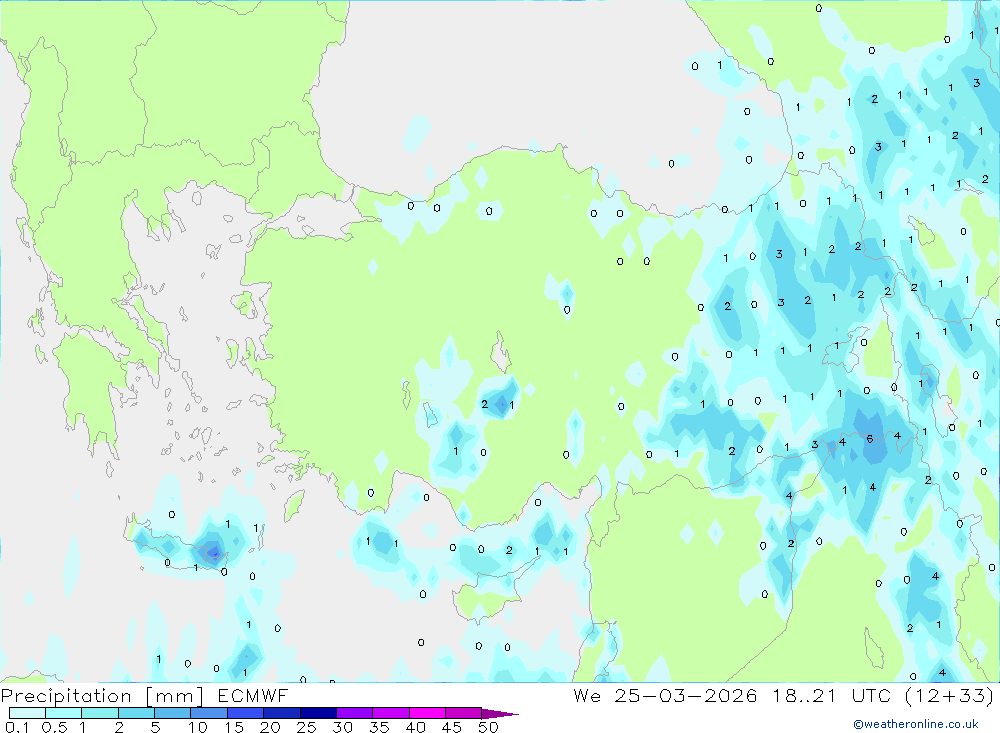Click the "35" legend scale label
This screenshot has height=733, width=1000.
pyautogui.click(x=379, y=727)
